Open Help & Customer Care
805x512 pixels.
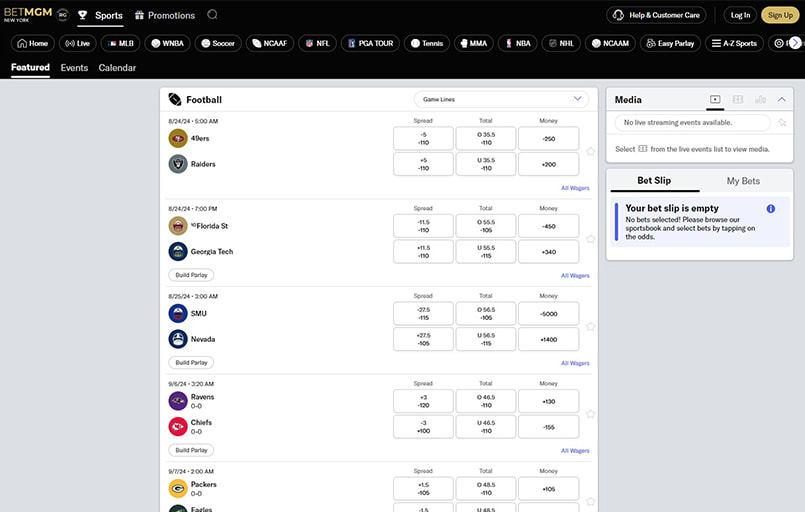pos(656,15)
